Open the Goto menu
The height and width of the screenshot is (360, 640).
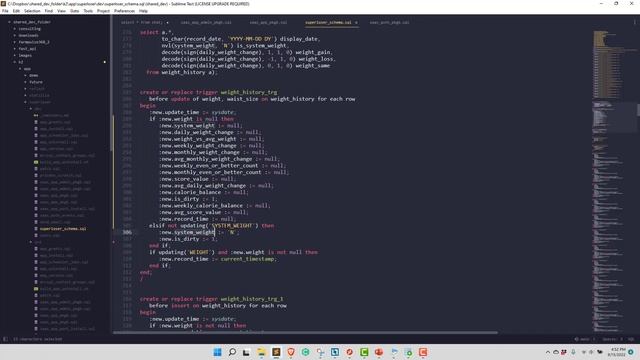click(x=74, y=11)
